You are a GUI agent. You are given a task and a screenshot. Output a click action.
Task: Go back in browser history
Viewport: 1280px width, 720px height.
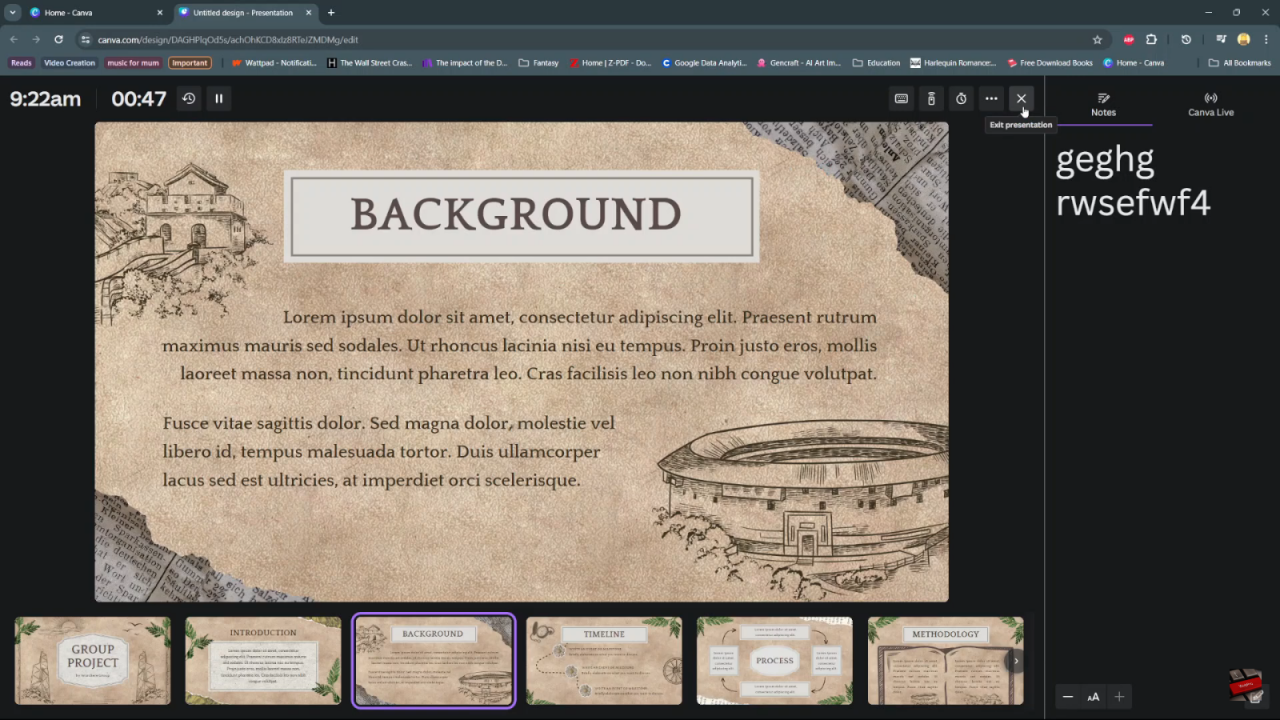tap(13, 39)
